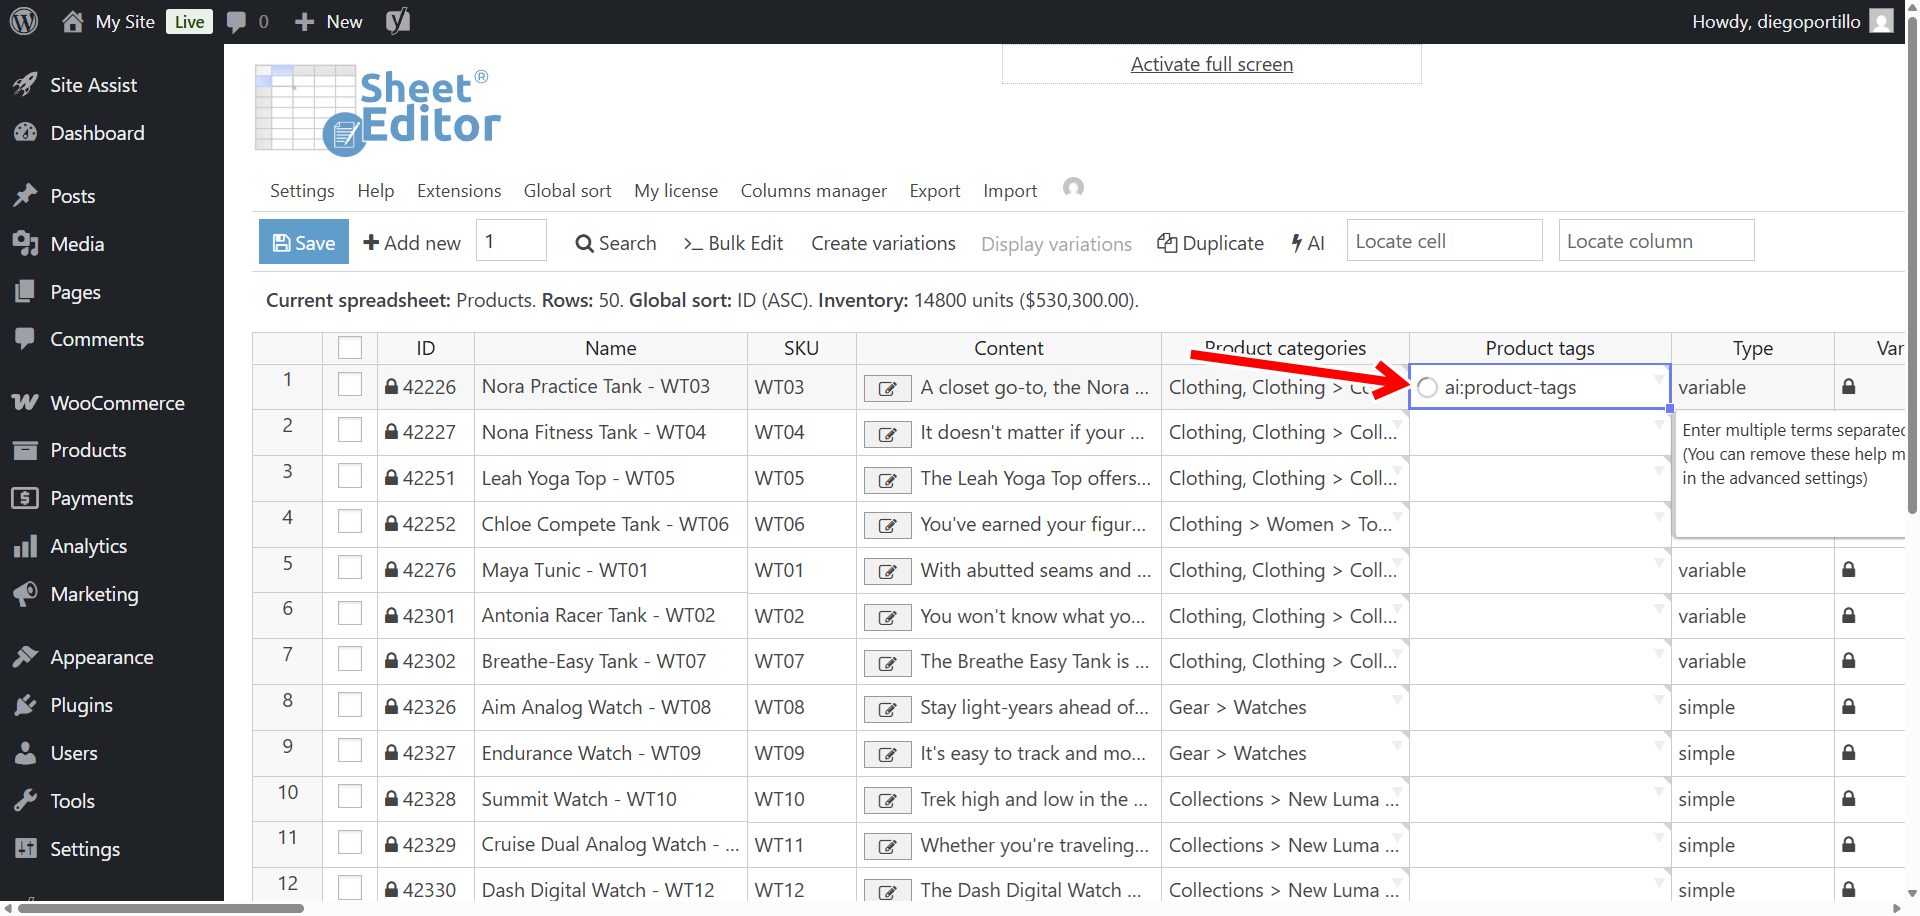Open Product tags dropdown arrow in row 5
The height and width of the screenshot is (916, 1920).
coord(1659,562)
